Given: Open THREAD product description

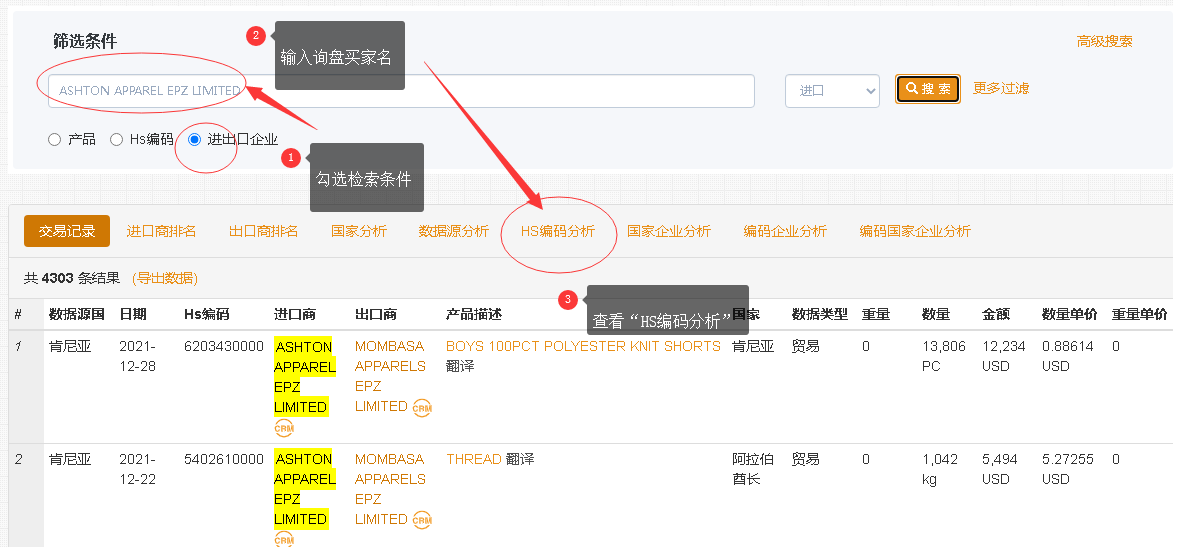Looking at the screenshot, I should tap(474, 459).
